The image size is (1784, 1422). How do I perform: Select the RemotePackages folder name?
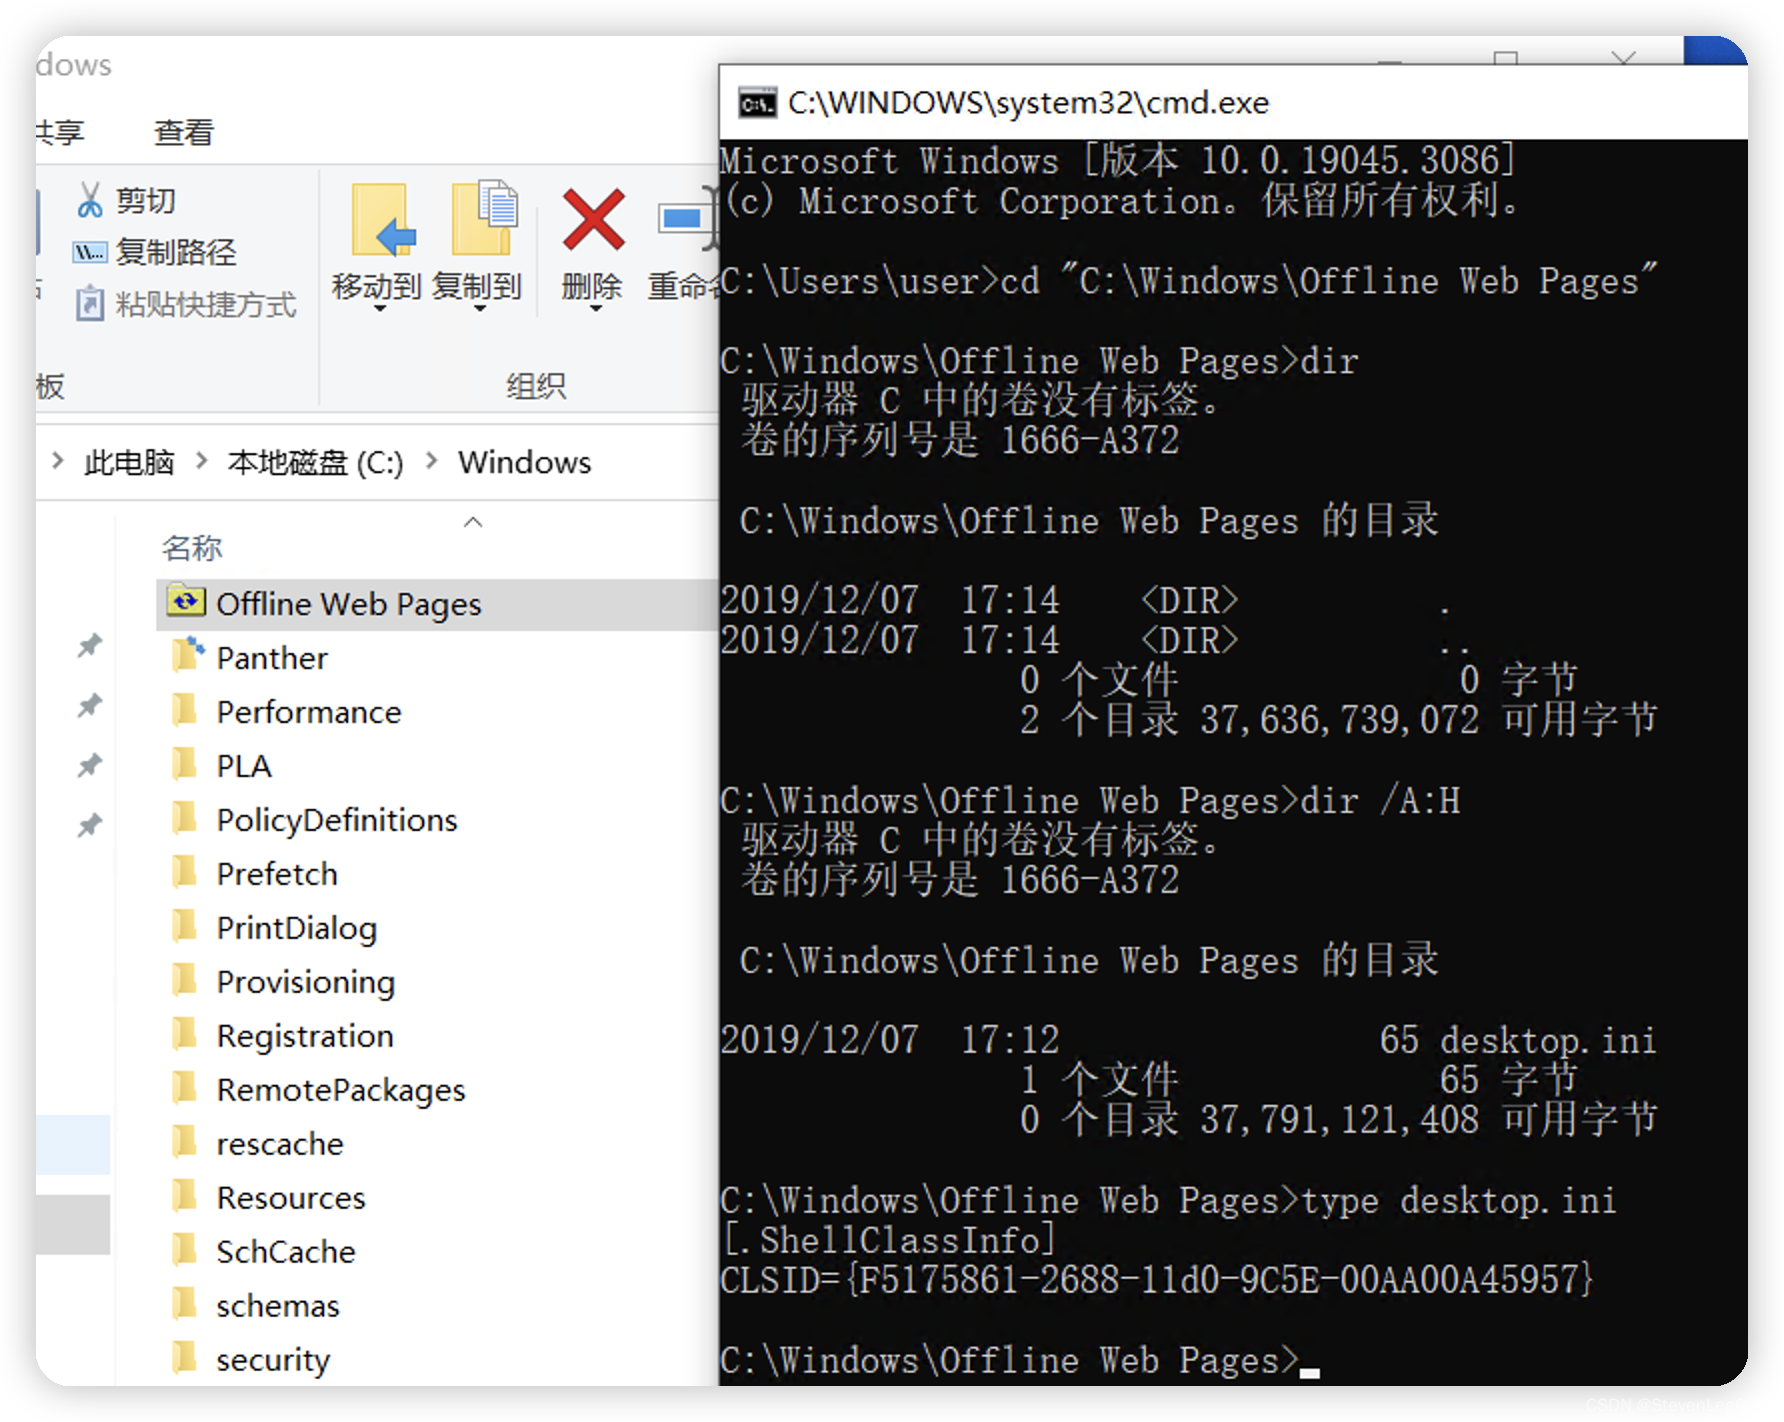(341, 1090)
